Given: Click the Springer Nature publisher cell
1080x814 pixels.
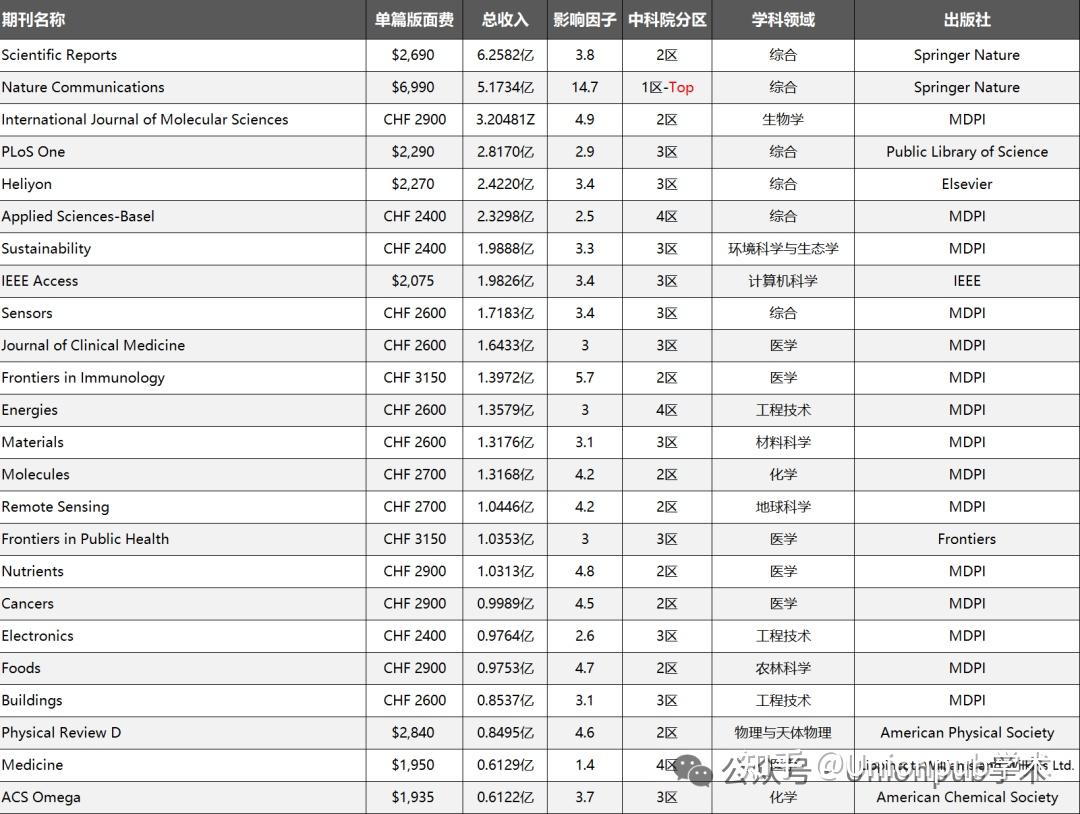Looking at the screenshot, I should tap(965, 55).
